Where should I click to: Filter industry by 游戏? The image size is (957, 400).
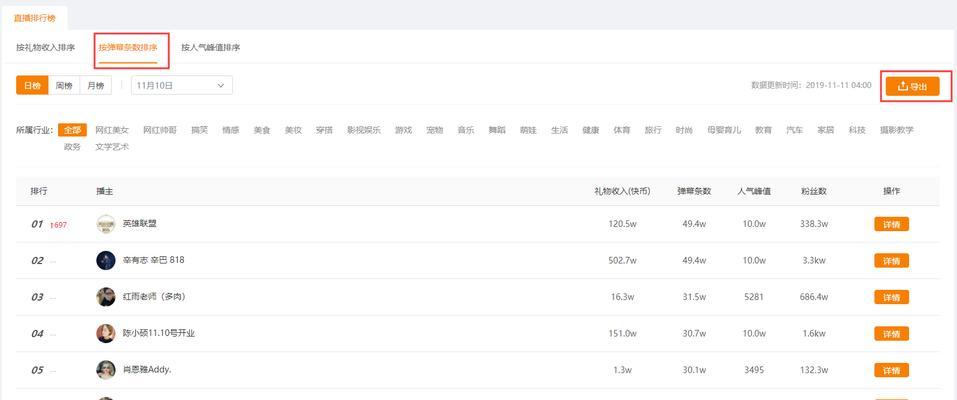click(403, 130)
